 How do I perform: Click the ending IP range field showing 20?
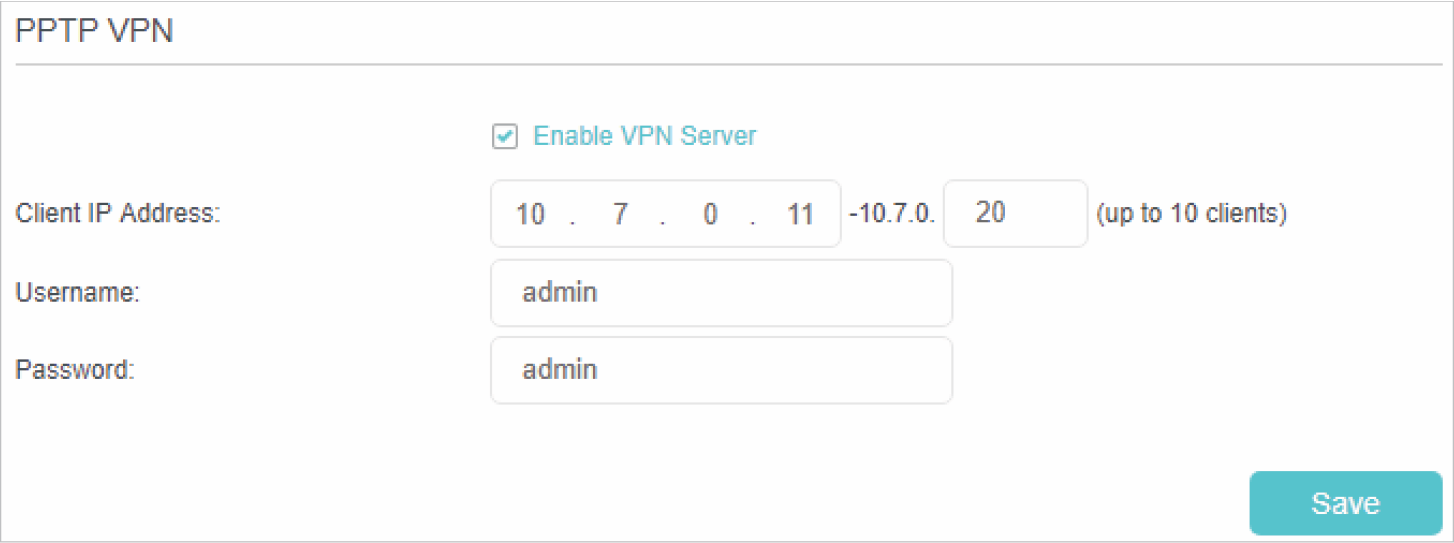tap(1014, 214)
